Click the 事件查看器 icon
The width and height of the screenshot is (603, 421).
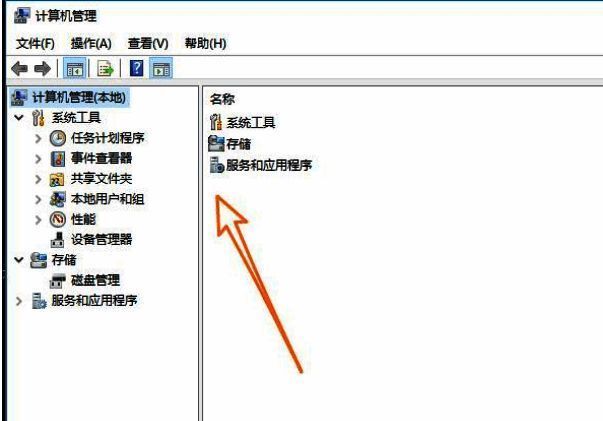point(58,158)
